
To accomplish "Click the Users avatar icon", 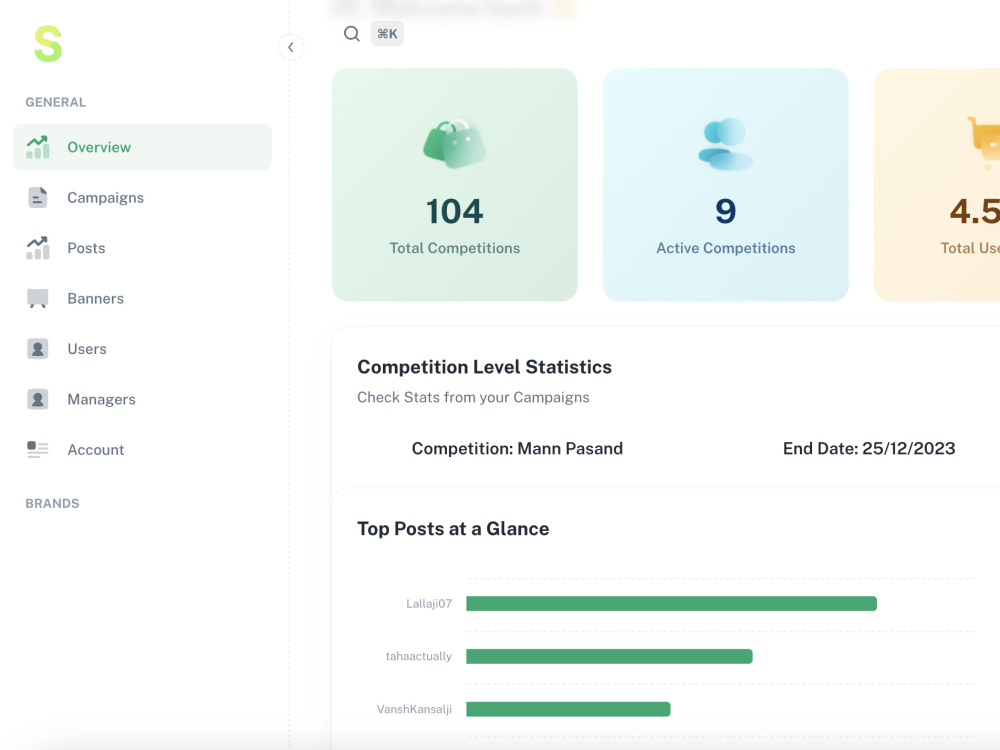I will (x=38, y=349).
